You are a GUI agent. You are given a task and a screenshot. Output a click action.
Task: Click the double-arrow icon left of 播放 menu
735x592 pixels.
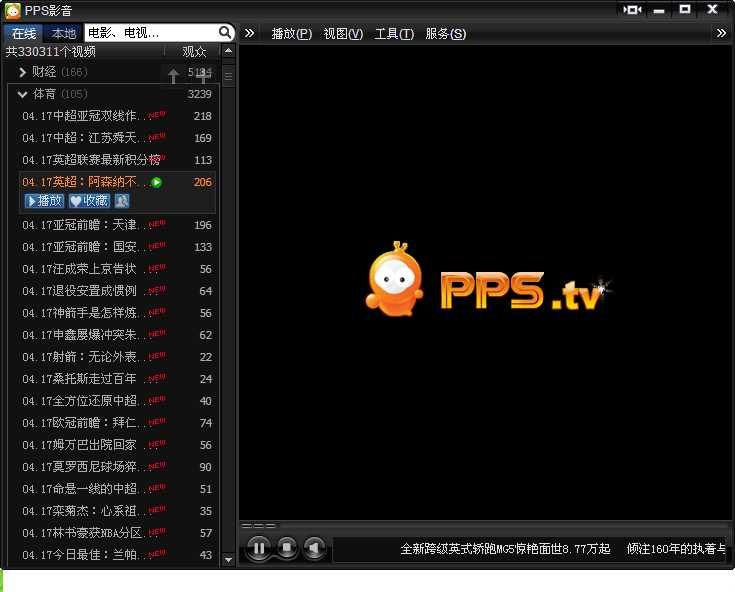(x=250, y=33)
